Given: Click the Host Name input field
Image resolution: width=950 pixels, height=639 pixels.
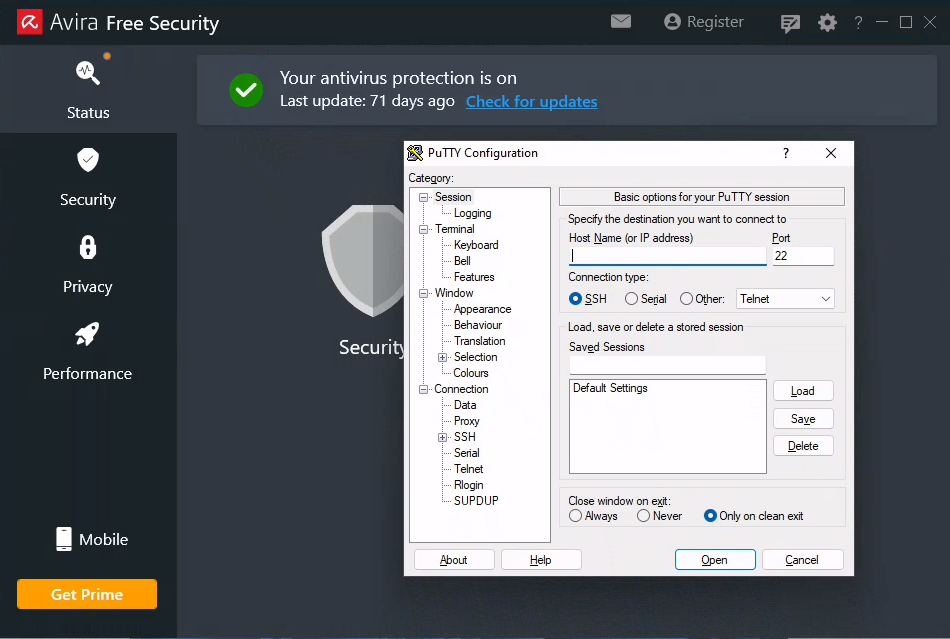Looking at the screenshot, I should click(668, 256).
